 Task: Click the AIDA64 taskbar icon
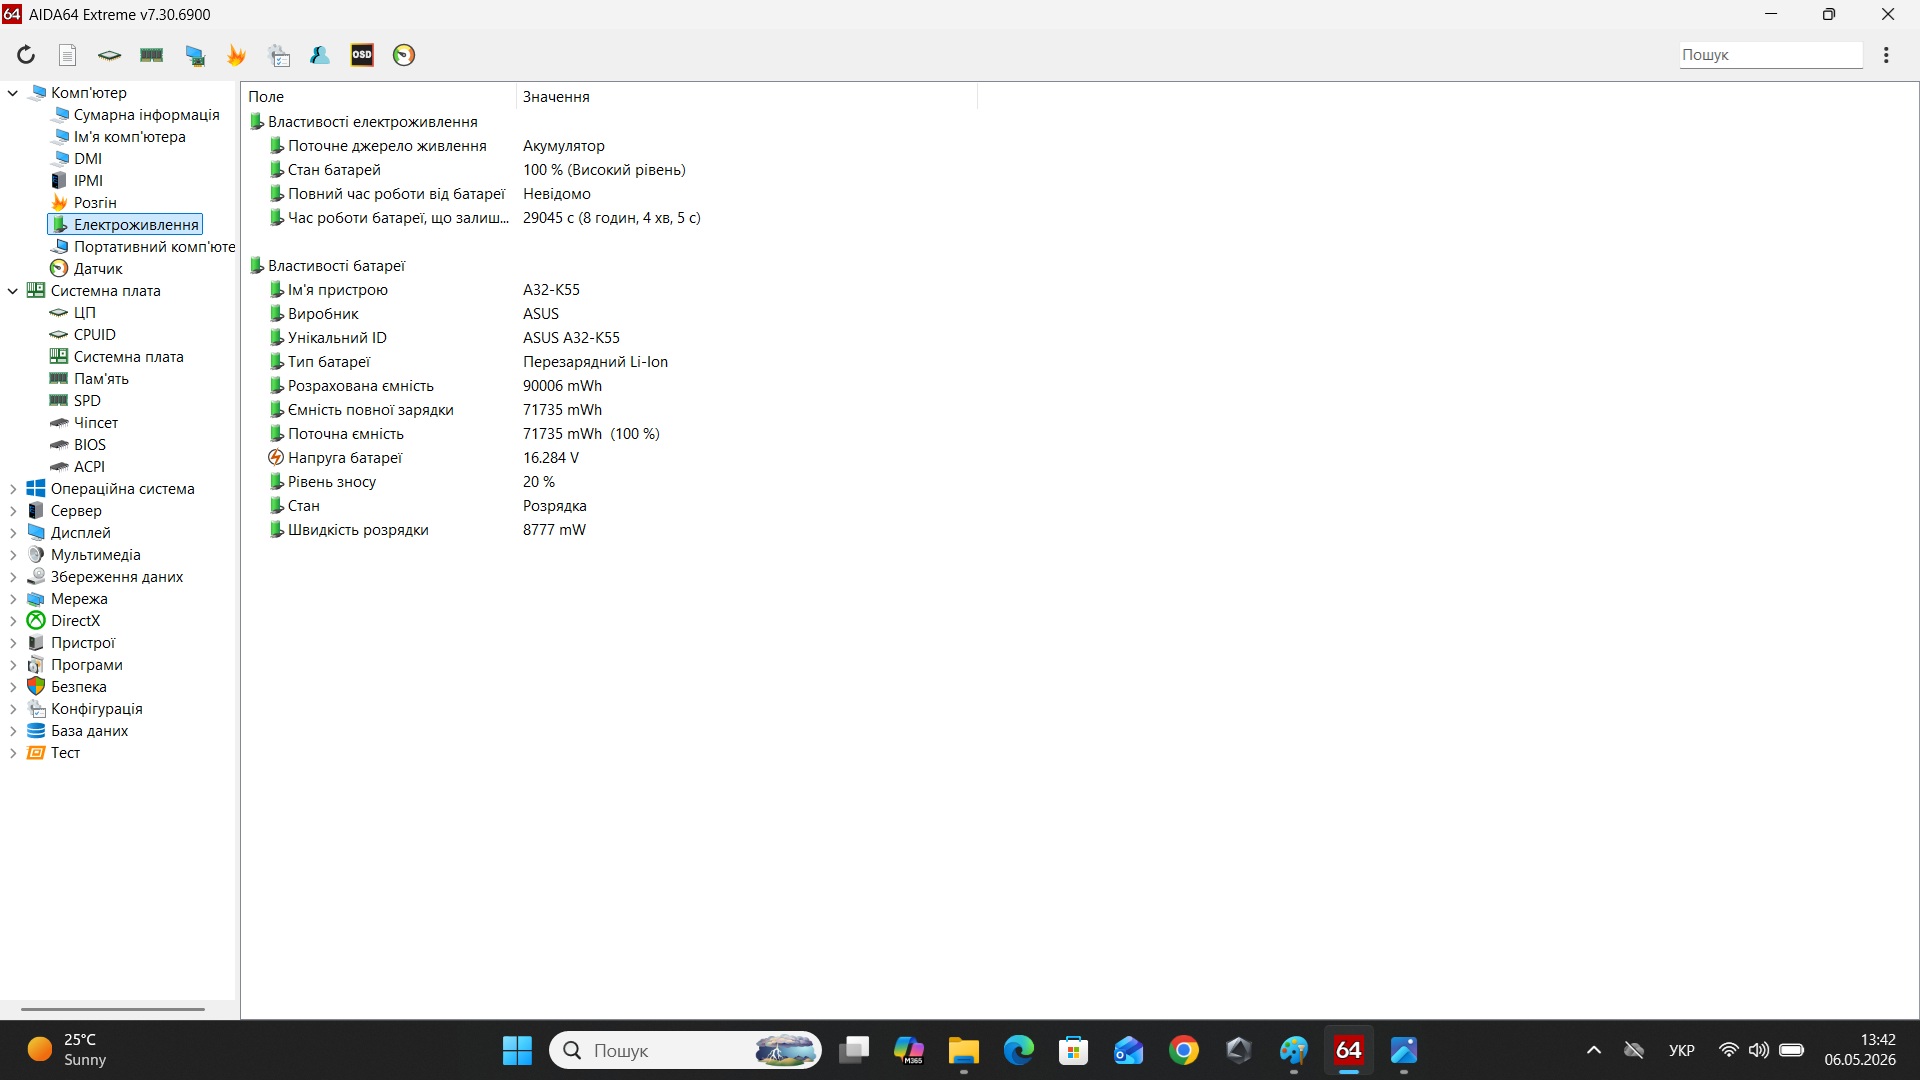[x=1349, y=1051]
